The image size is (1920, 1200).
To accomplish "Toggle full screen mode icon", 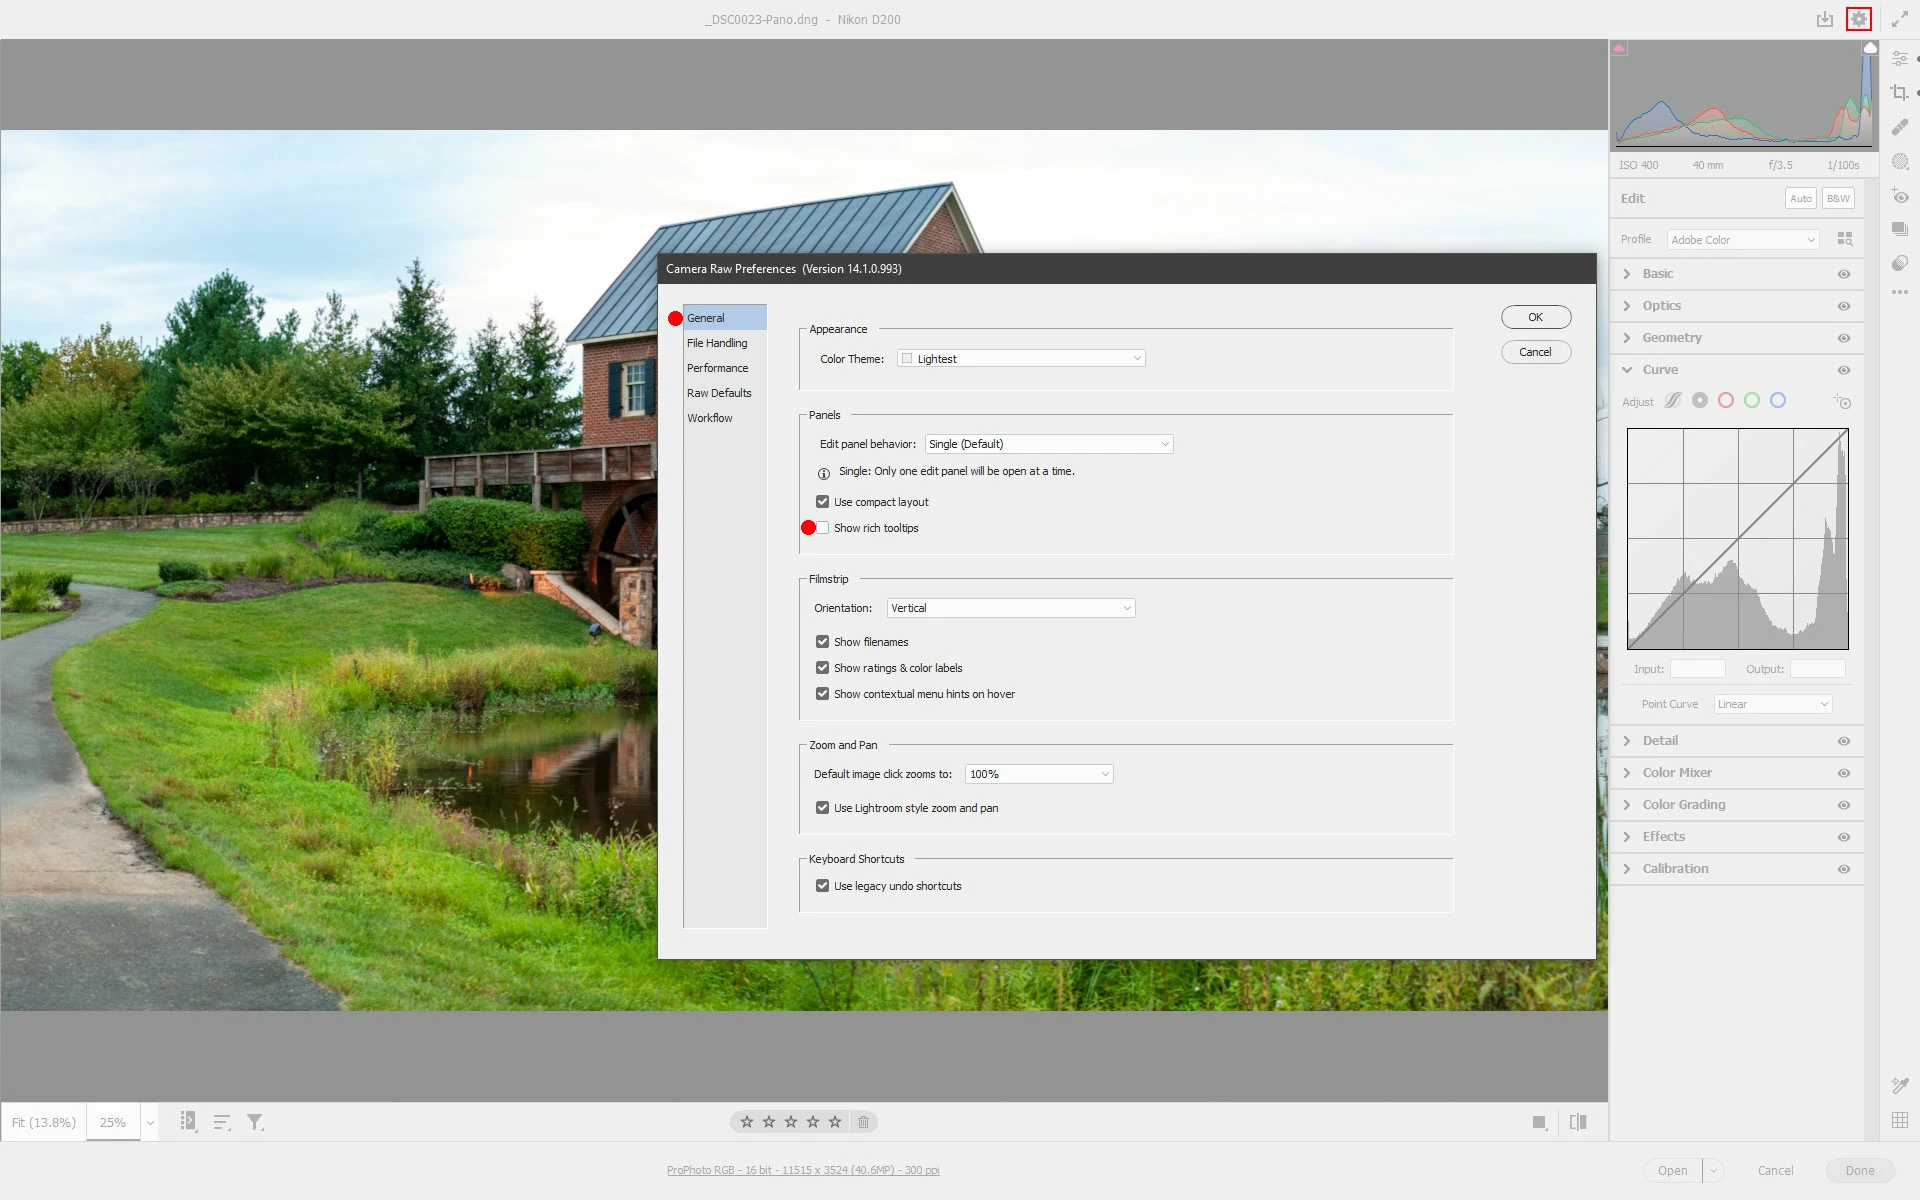I will pos(1899,19).
